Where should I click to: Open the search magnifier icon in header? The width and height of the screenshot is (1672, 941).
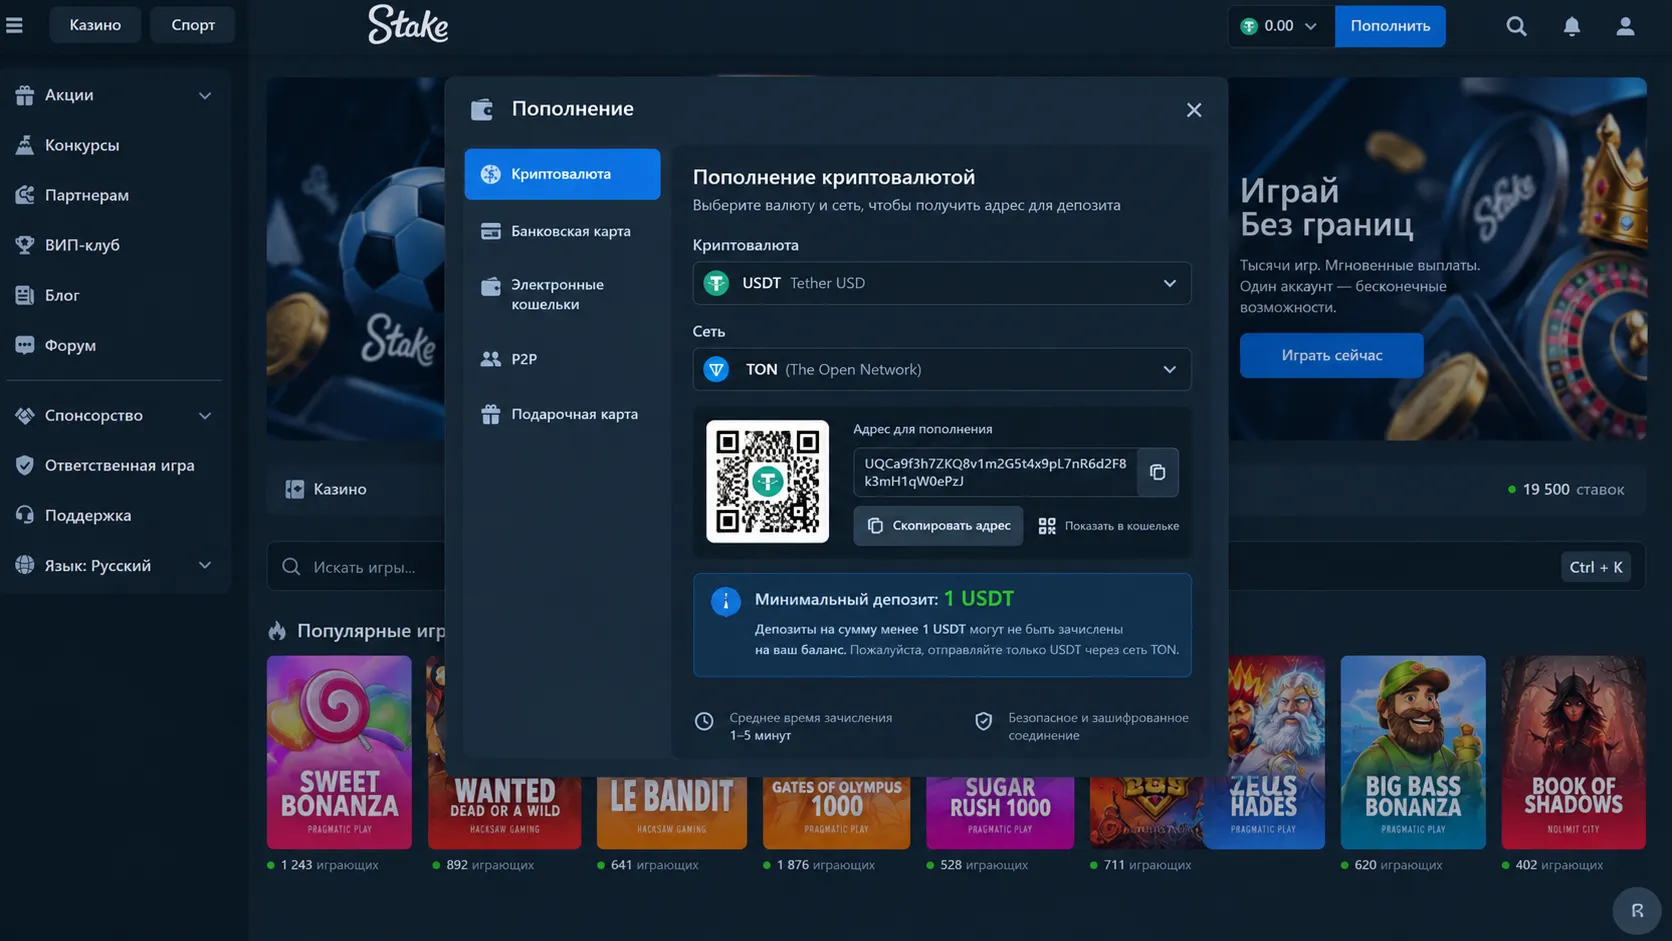[x=1516, y=26]
